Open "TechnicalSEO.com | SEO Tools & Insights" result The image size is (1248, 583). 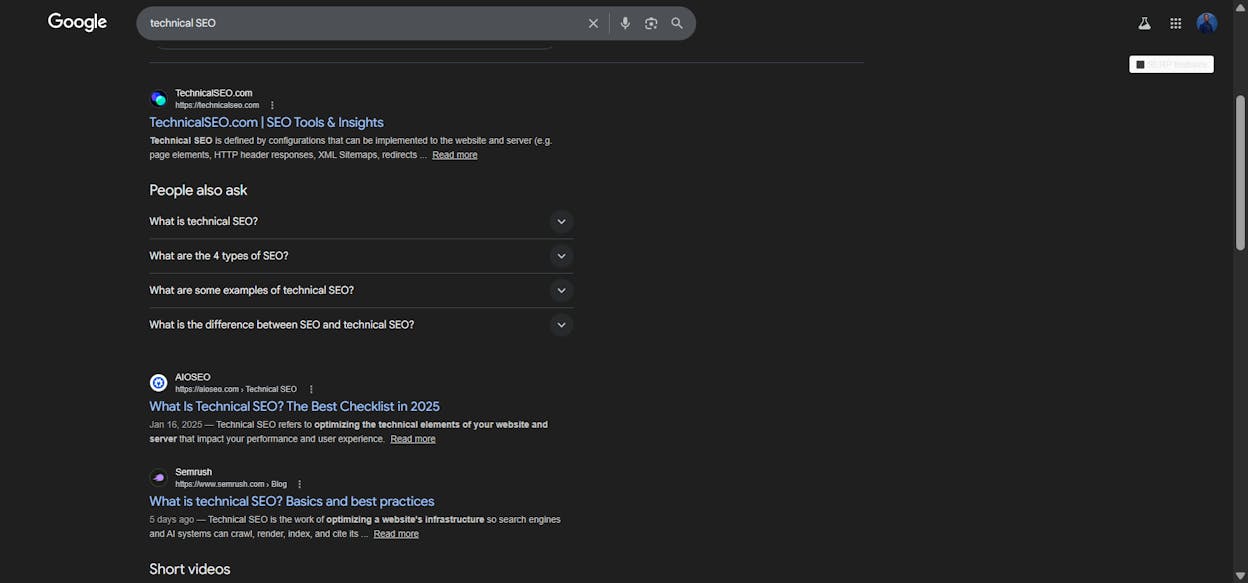[266, 122]
